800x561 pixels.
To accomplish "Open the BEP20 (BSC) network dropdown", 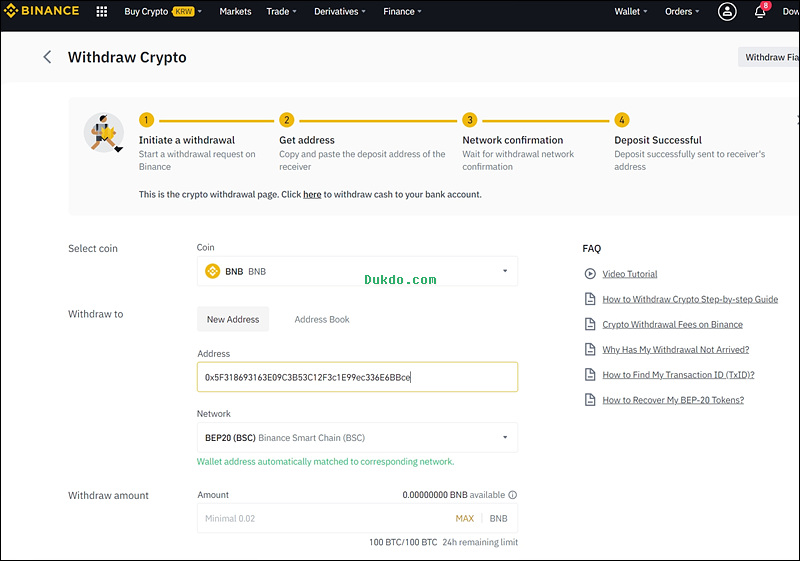I will [357, 438].
